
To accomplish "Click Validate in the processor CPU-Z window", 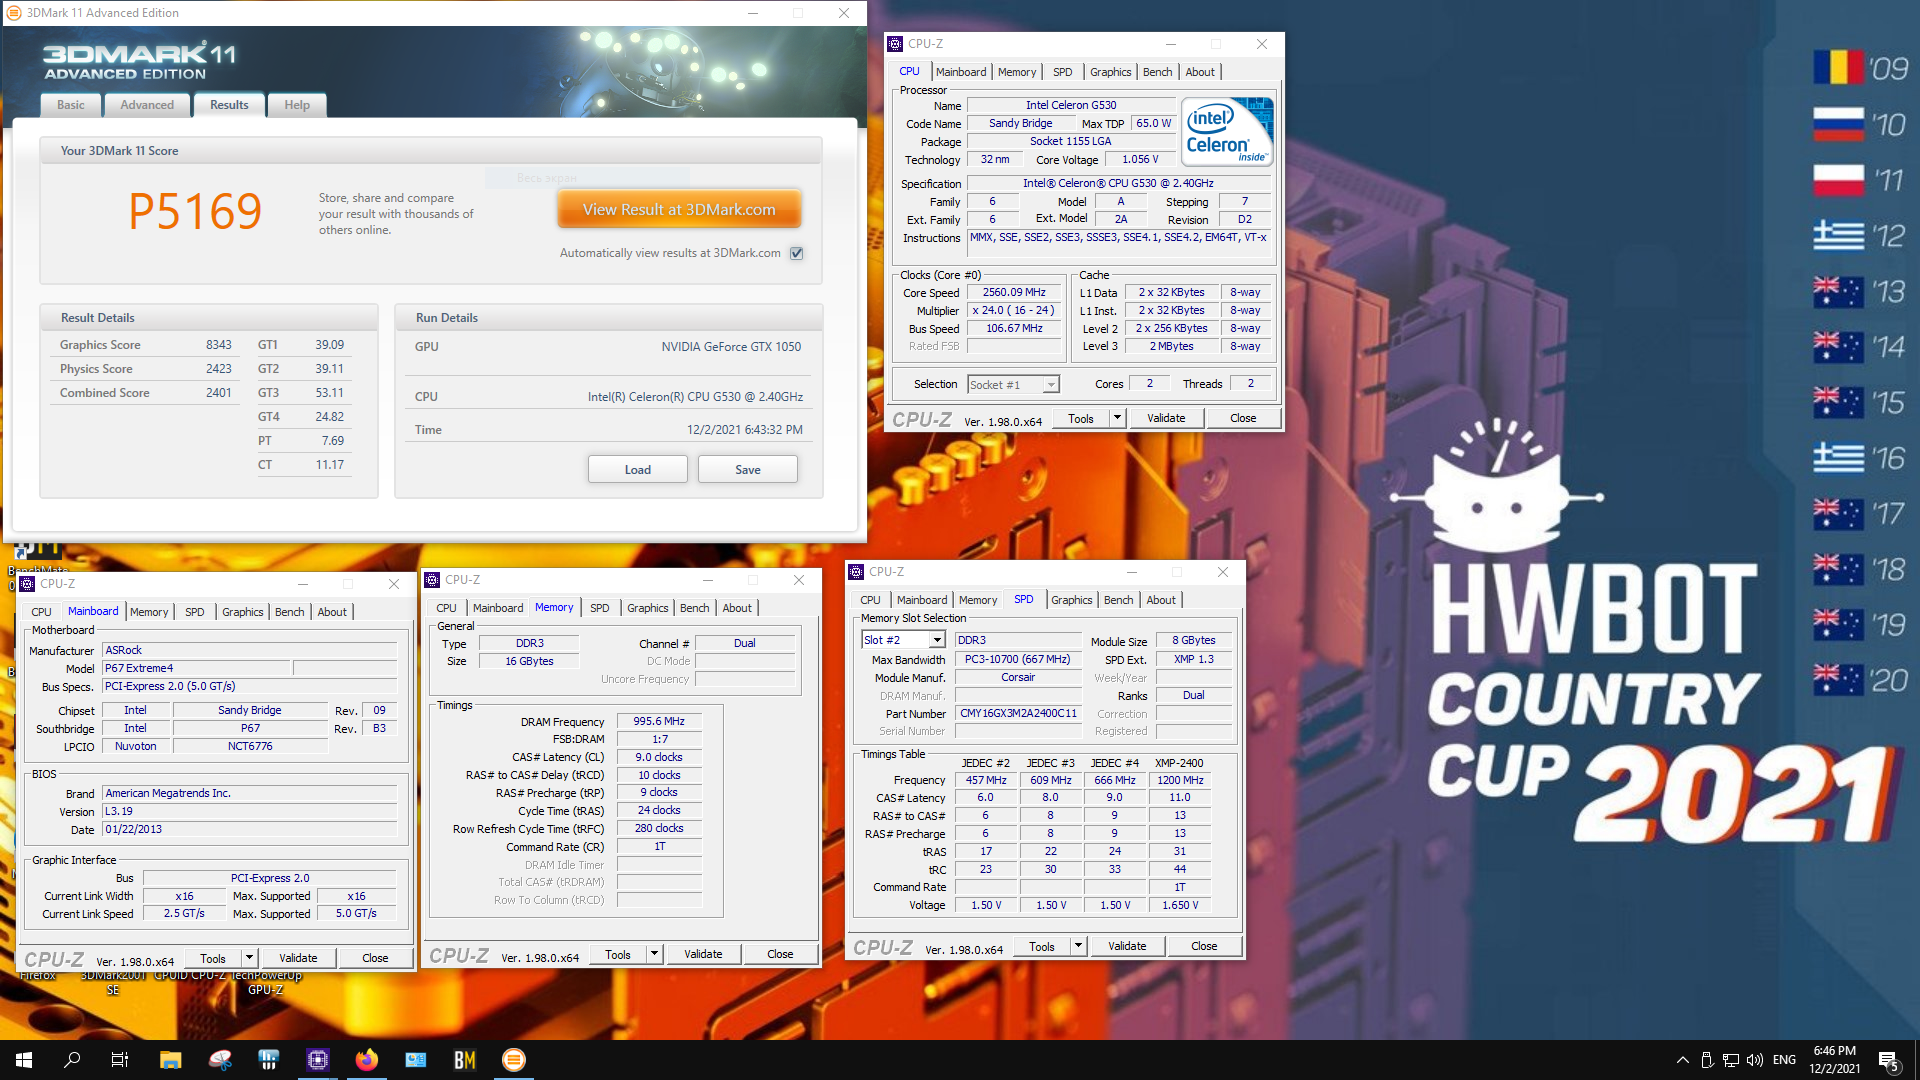I will click(1166, 418).
